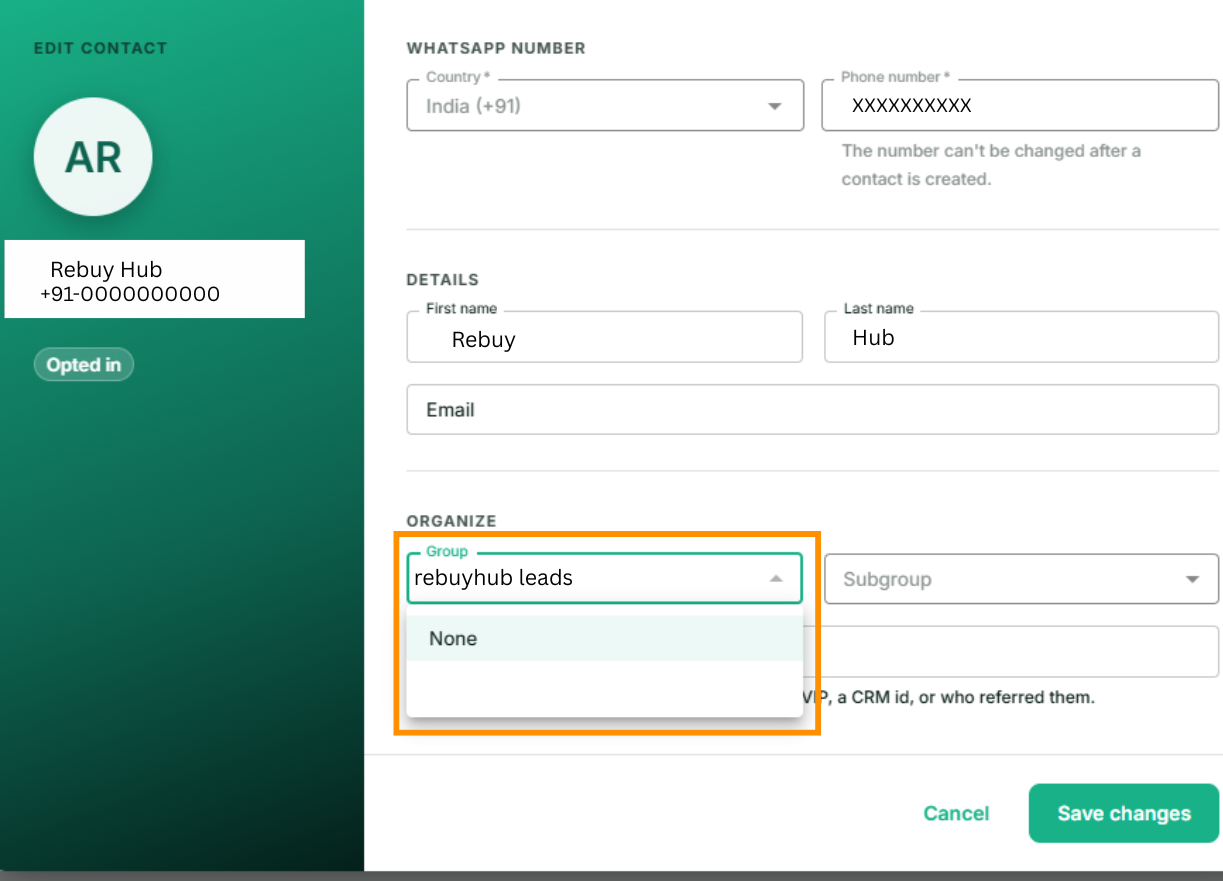The width and height of the screenshot is (1223, 881).
Task: Click the Subgroup dropdown arrow
Action: (x=1192, y=580)
